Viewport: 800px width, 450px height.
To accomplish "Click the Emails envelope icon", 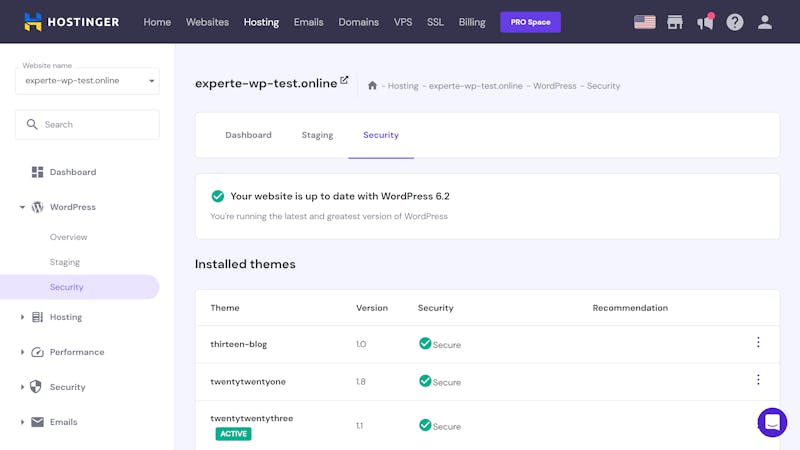I will pyautogui.click(x=37, y=422).
